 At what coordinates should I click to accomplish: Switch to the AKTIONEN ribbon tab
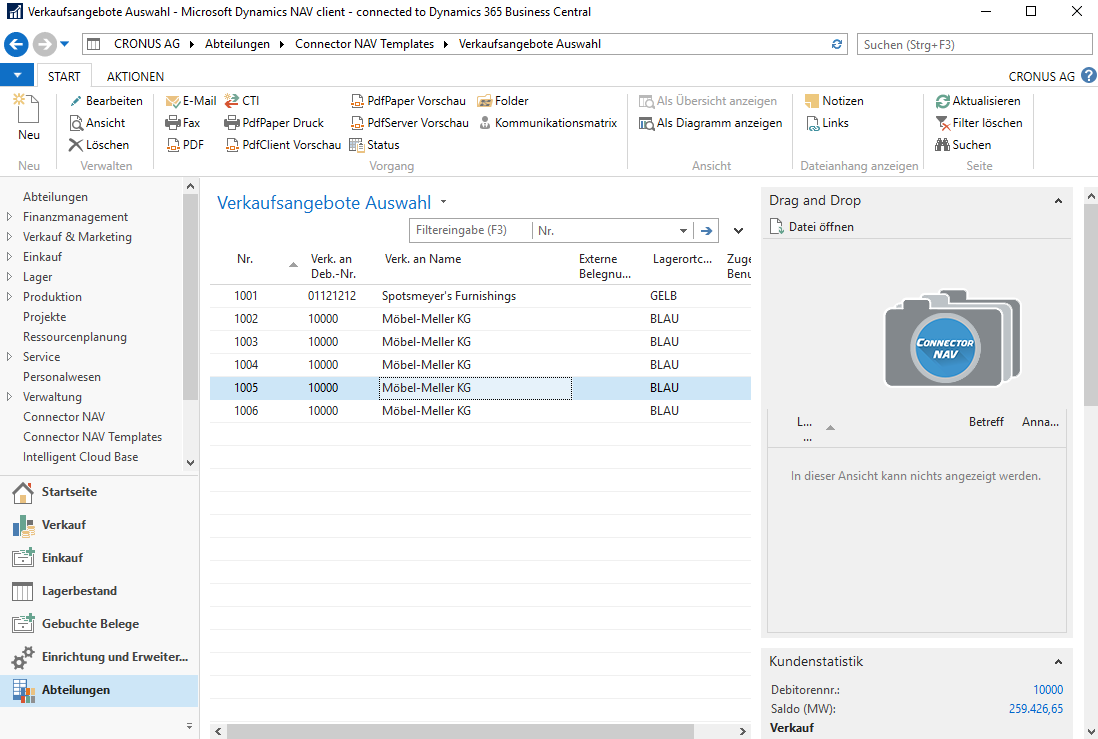(135, 76)
